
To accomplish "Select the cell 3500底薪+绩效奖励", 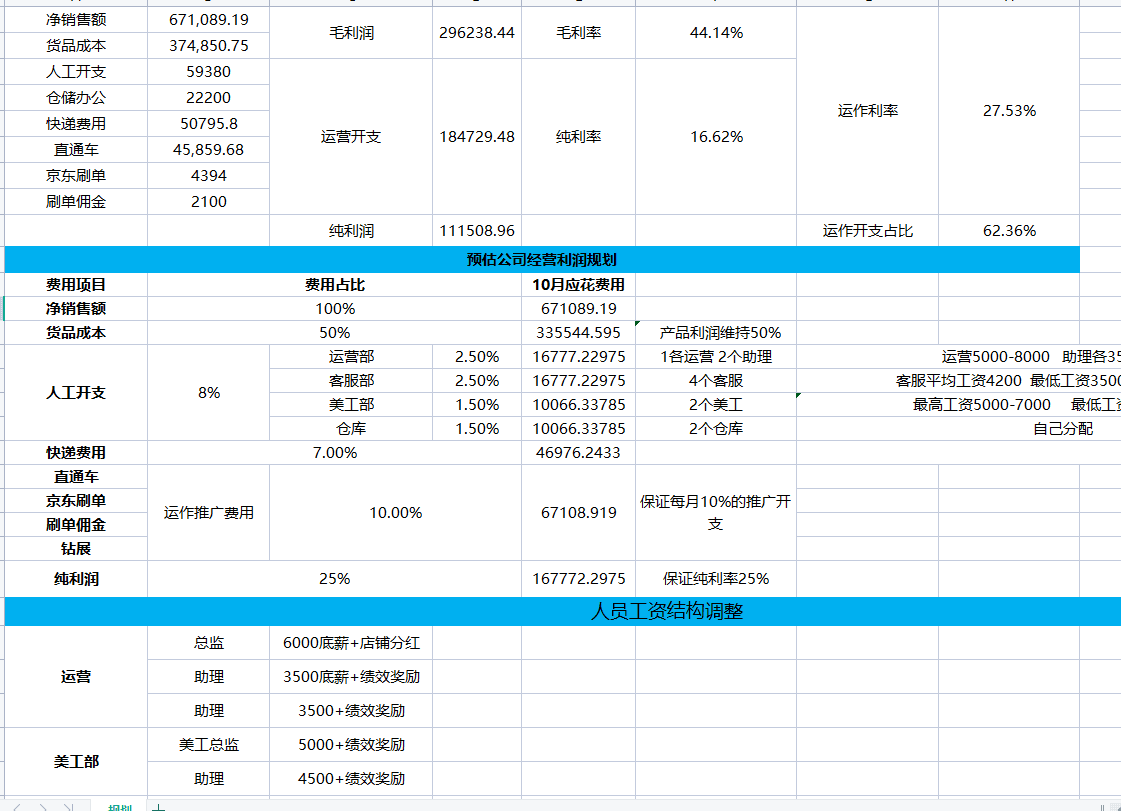I will click(x=351, y=677).
